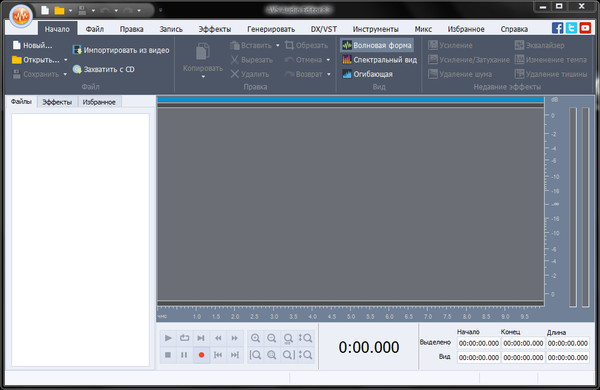
Task: Switch to the Эффекты side panel tab
Action: tap(57, 102)
